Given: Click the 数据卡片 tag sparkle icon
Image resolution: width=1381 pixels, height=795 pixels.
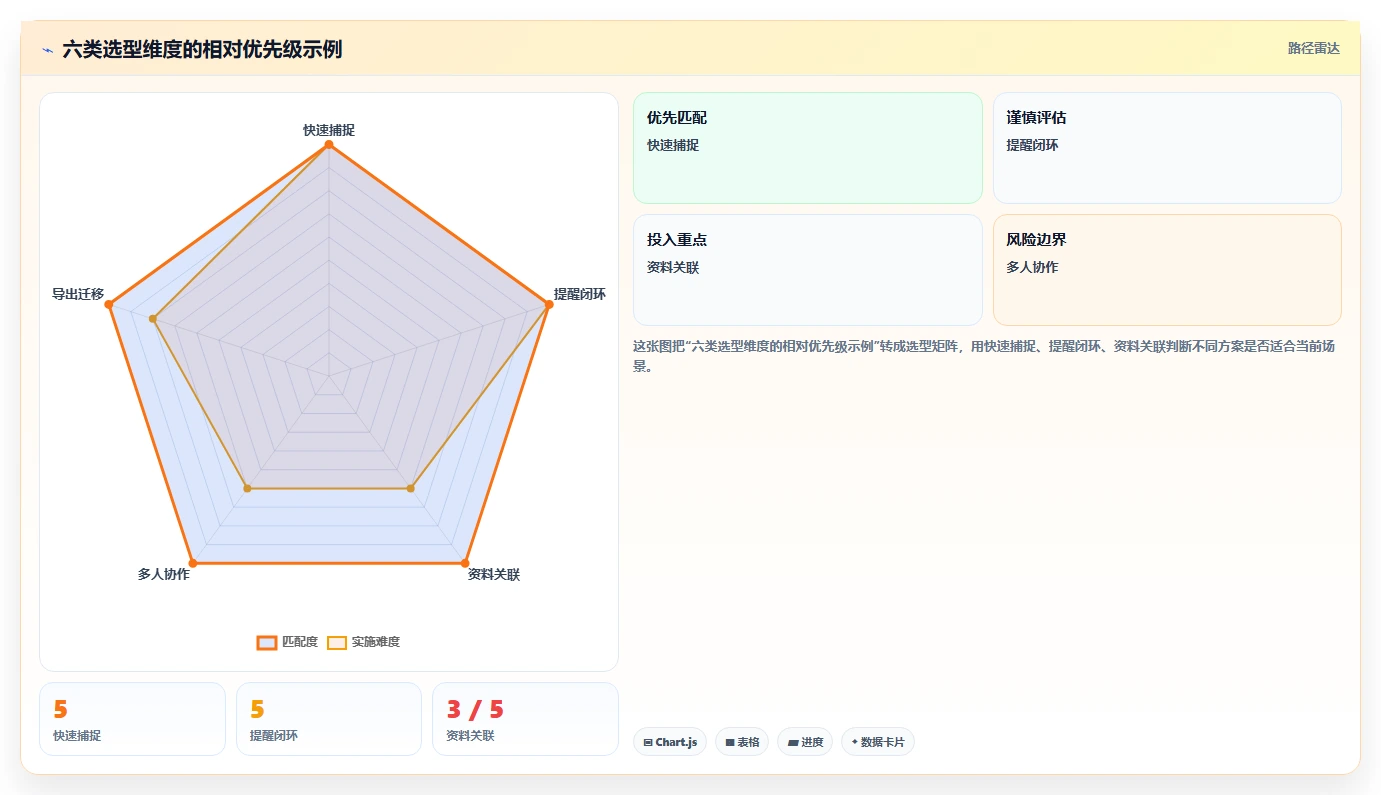Looking at the screenshot, I should (x=854, y=742).
